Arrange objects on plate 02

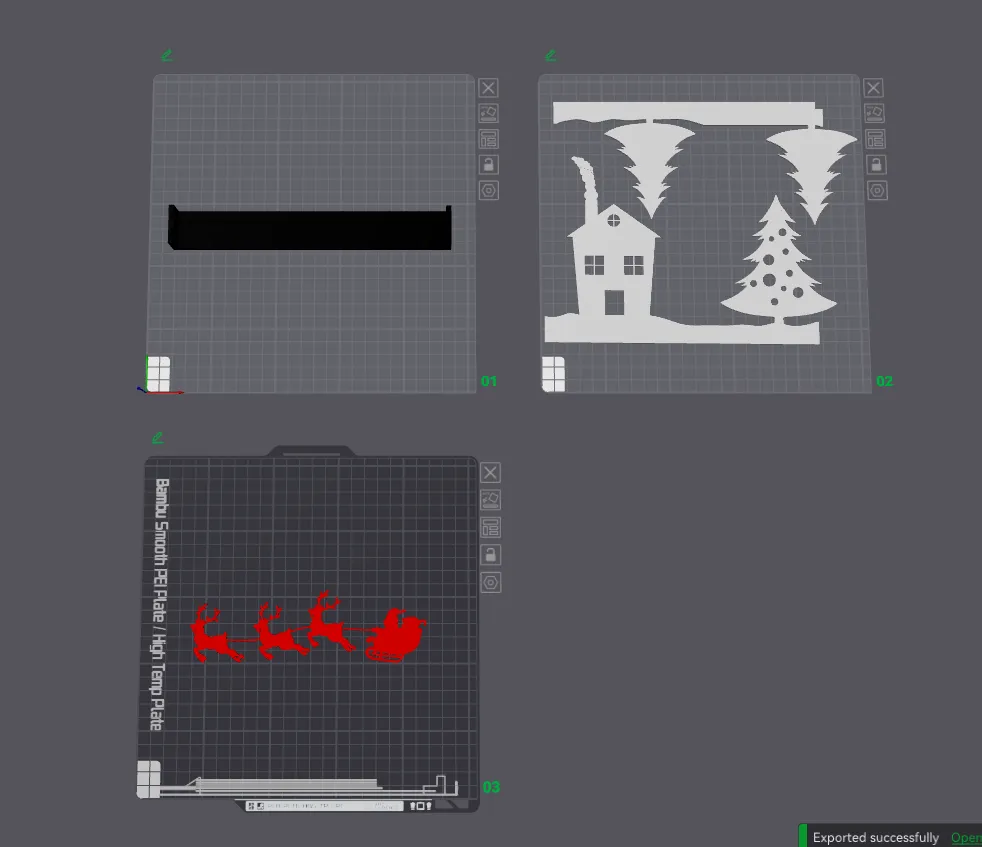tap(876, 139)
